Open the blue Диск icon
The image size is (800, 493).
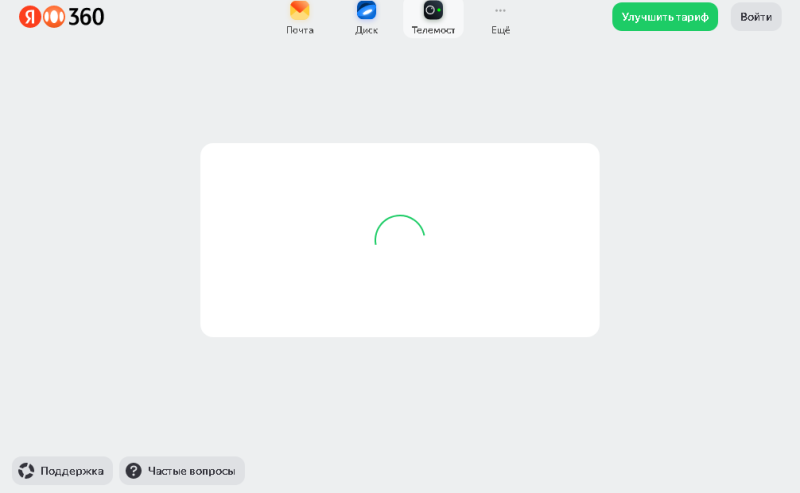(367, 10)
